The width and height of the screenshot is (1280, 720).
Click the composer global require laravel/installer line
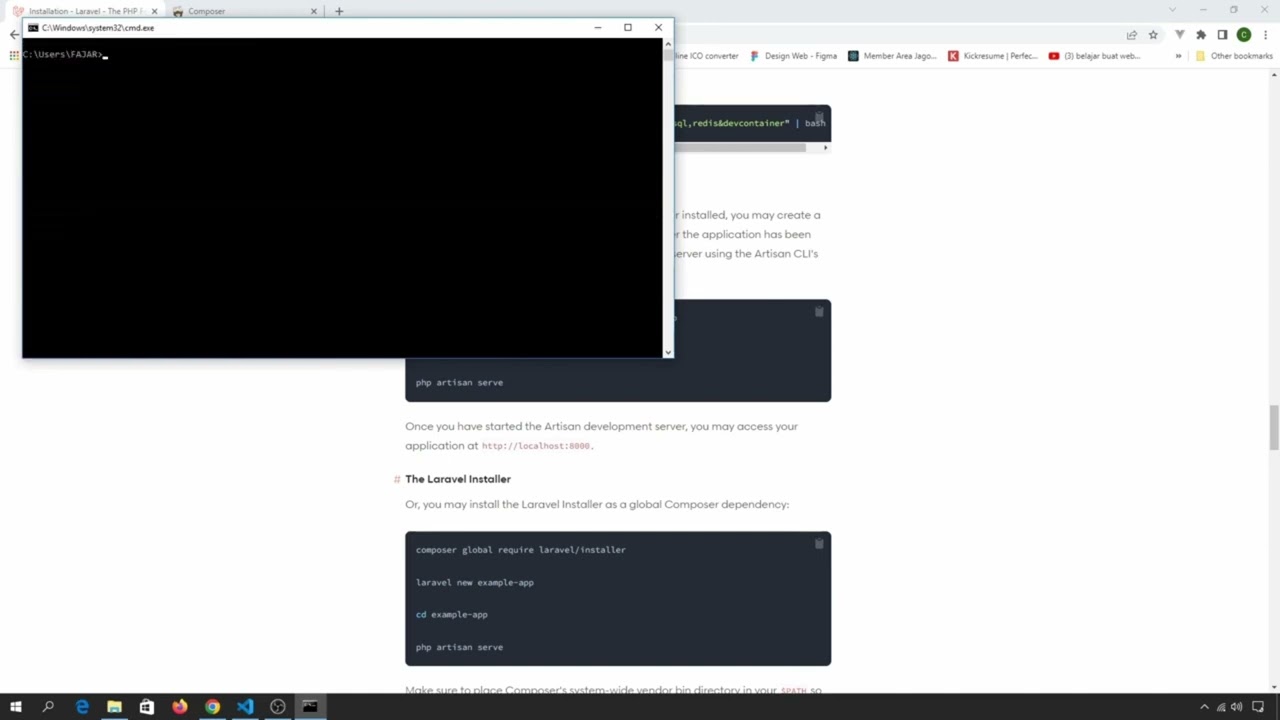521,550
